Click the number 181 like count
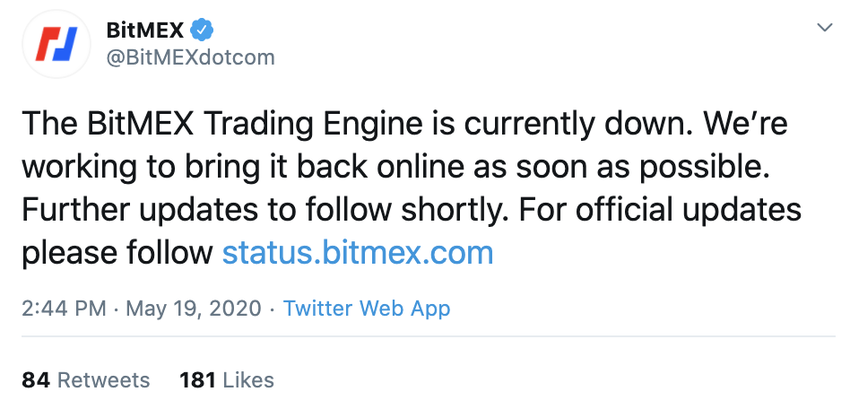Viewport: 850px width, 409px height. coord(198,380)
